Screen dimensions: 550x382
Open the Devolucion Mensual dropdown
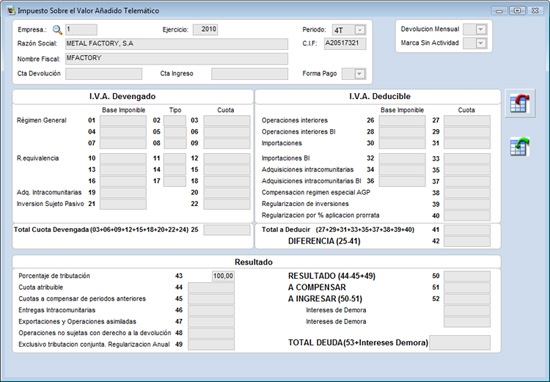point(481,29)
